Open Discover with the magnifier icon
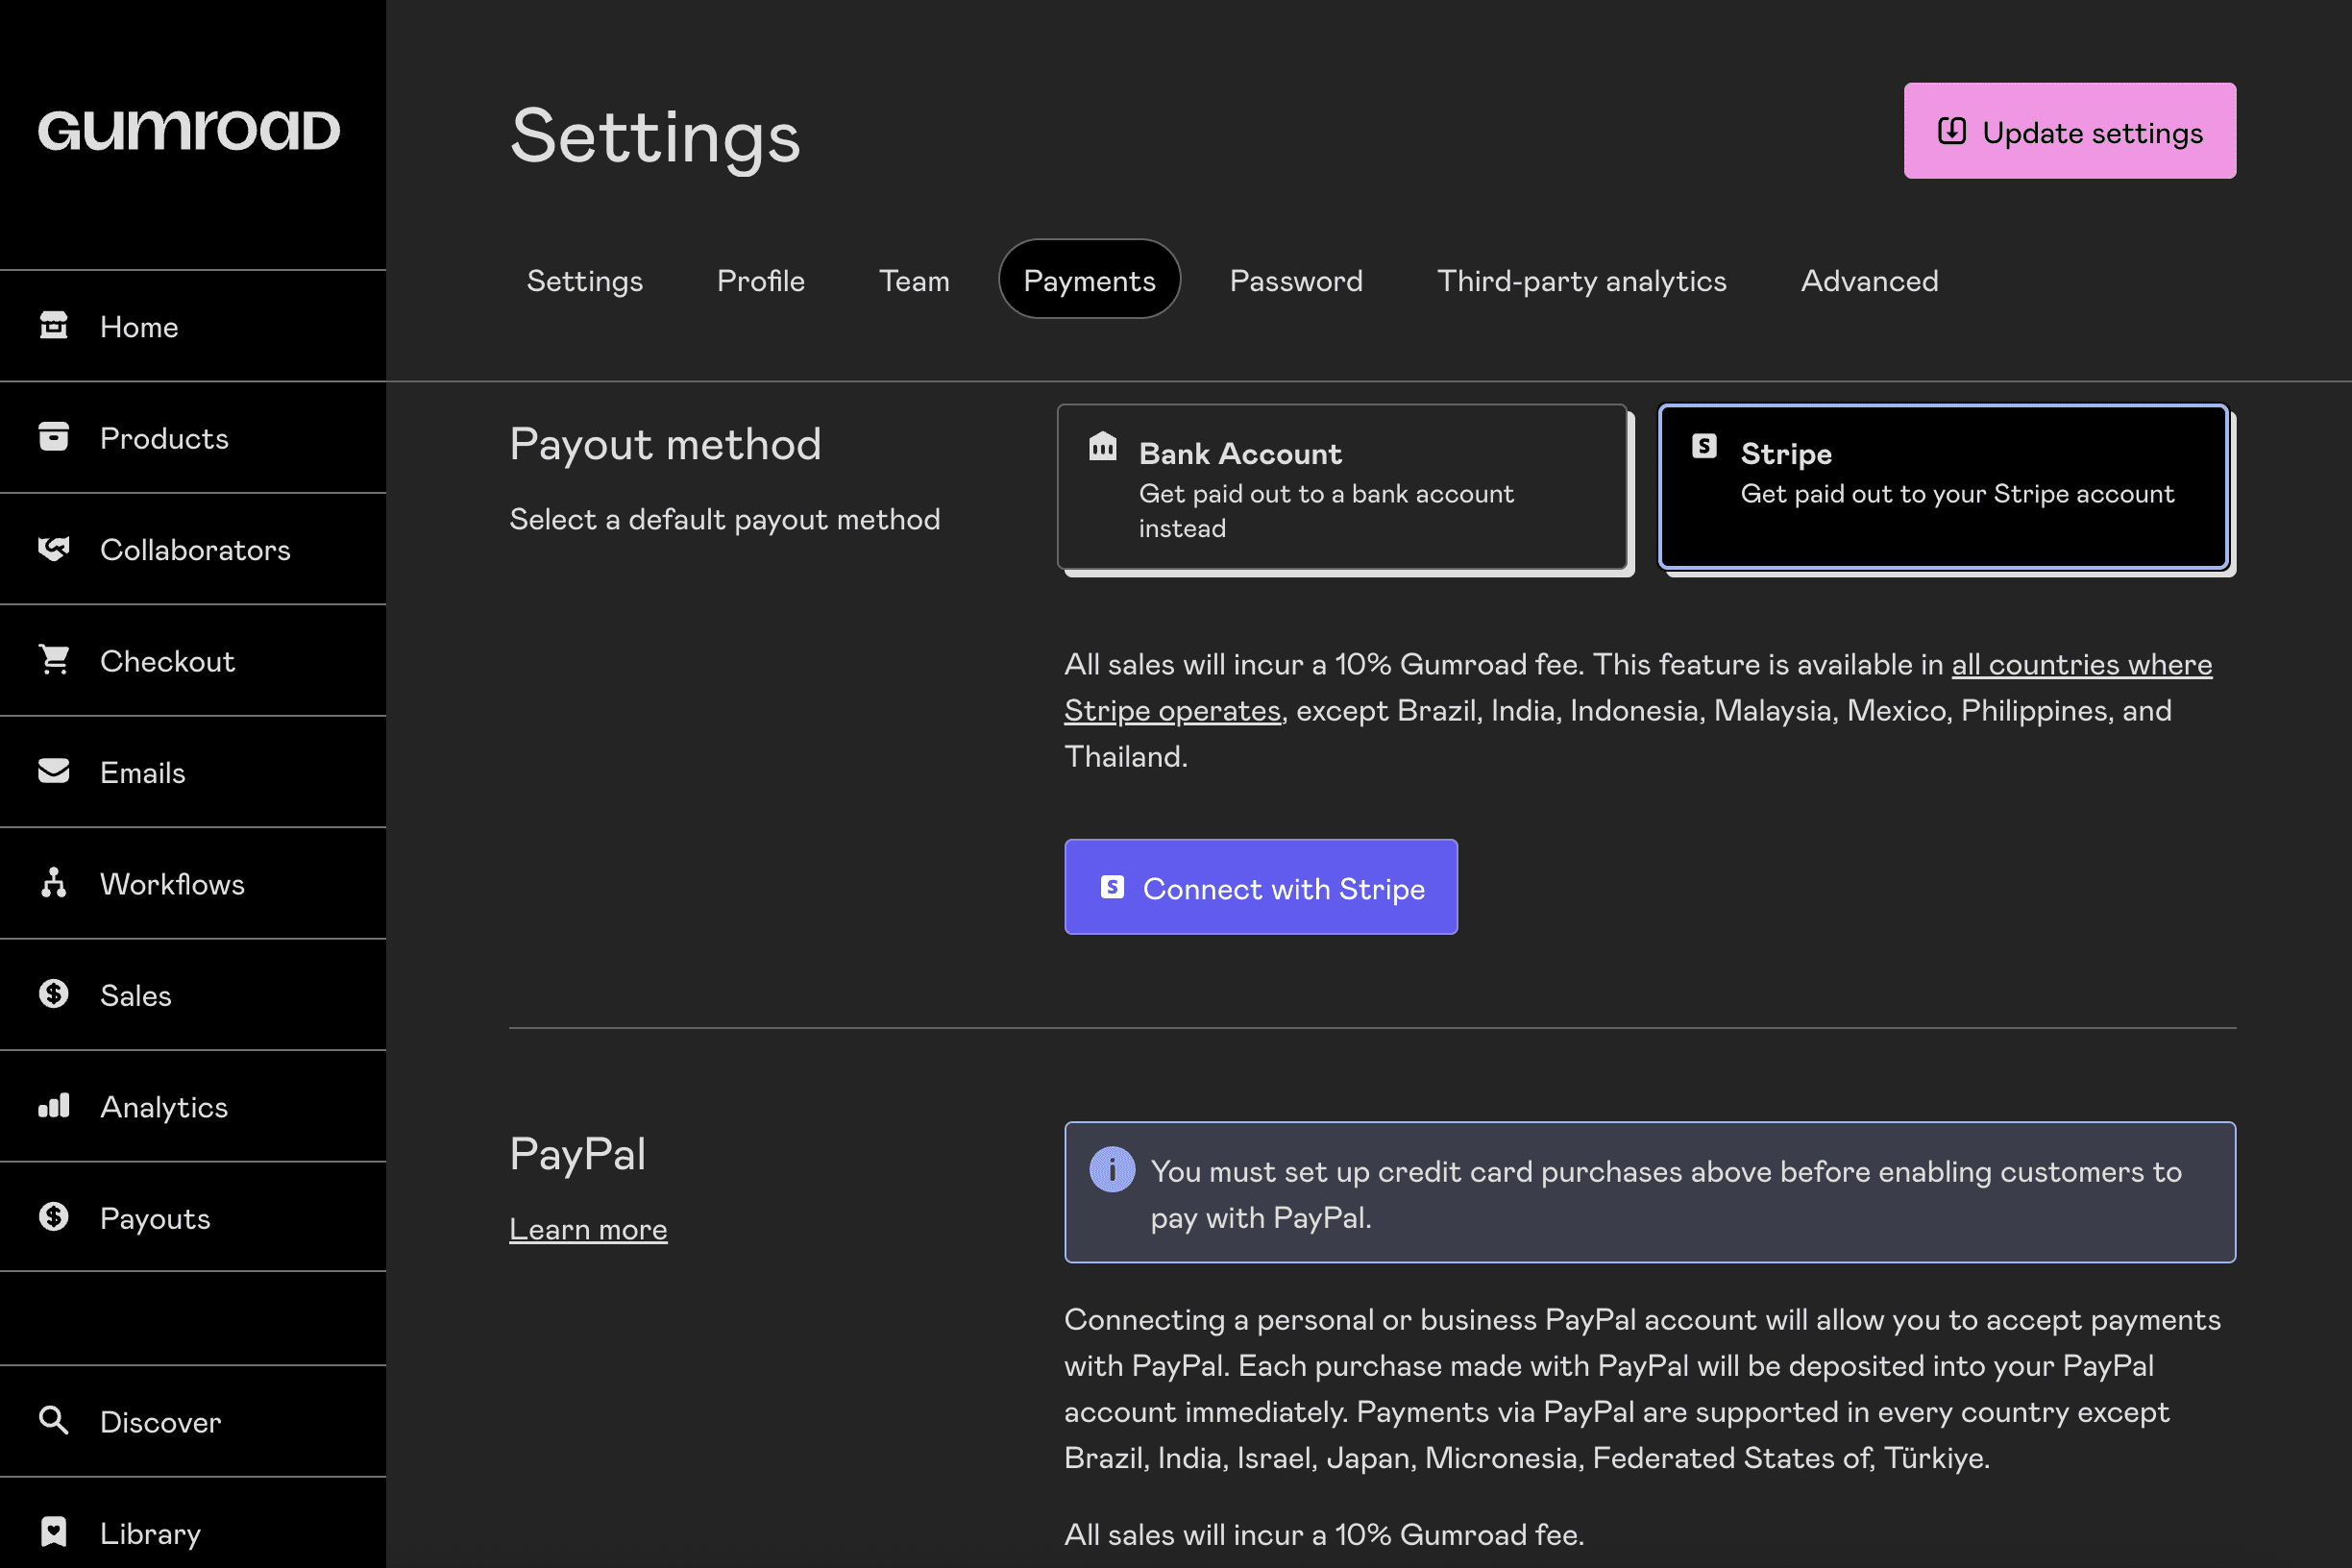 pos(54,1421)
